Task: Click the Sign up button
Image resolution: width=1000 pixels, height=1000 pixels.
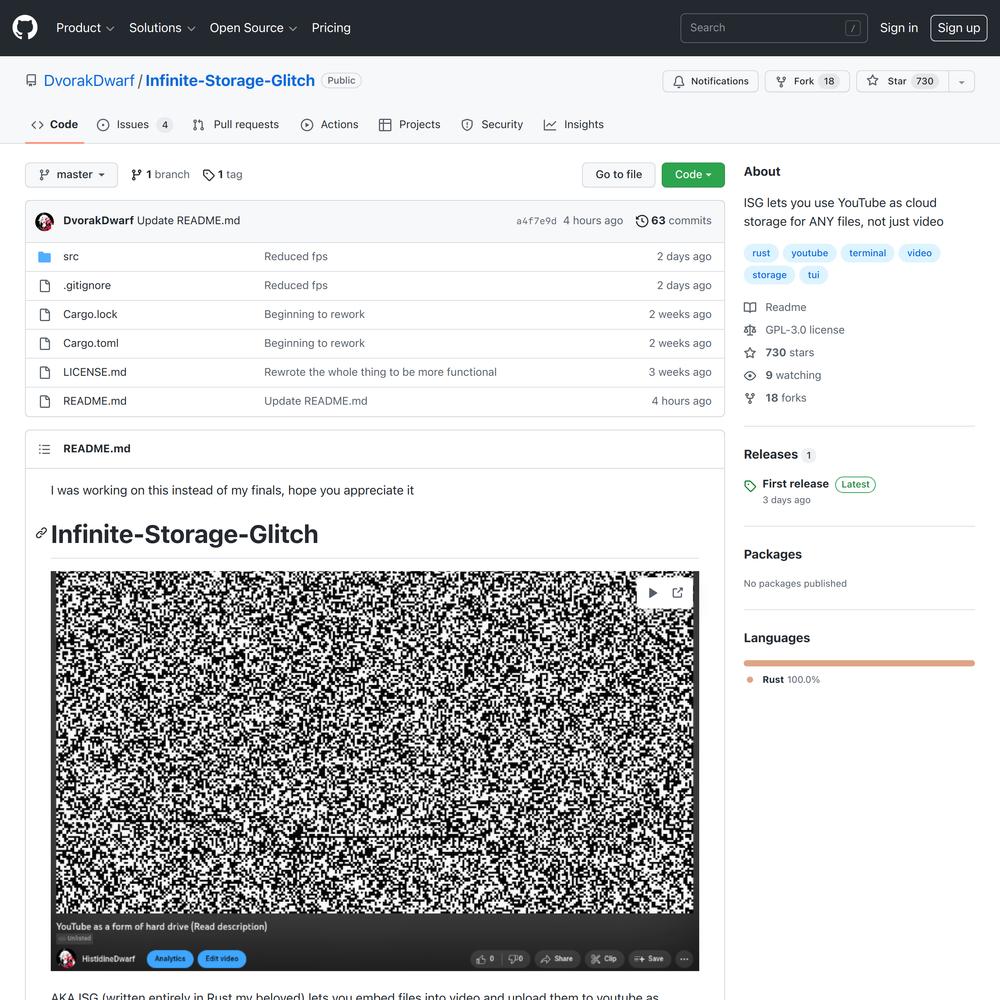Action: click(x=959, y=27)
